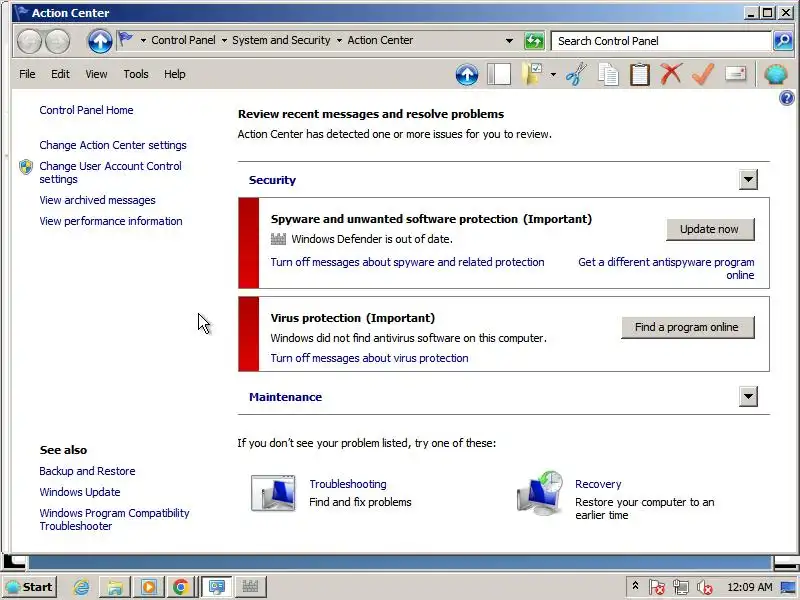Click the clipboard Paste icon
The height and width of the screenshot is (600, 800).
[x=640, y=74]
